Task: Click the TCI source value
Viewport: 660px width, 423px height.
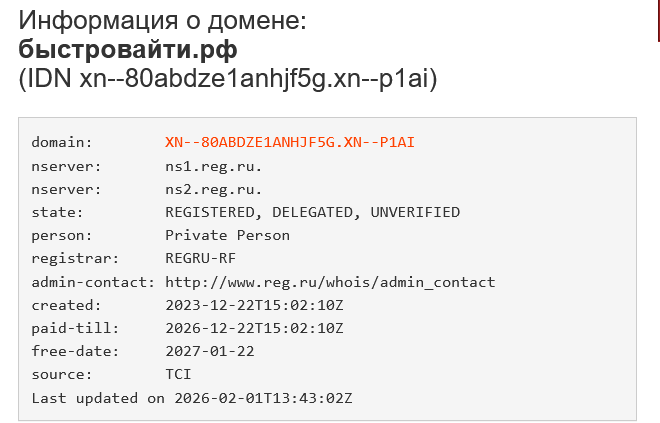Action: [x=178, y=374]
